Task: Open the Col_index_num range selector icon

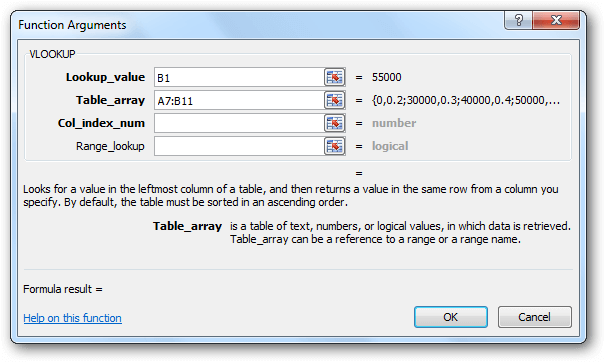Action: coord(335,123)
